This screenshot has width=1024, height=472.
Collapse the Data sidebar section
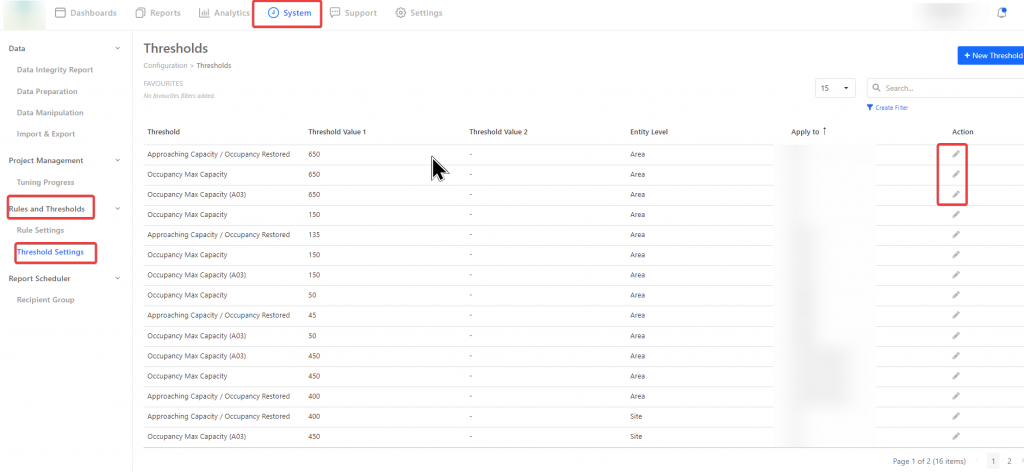pos(118,48)
